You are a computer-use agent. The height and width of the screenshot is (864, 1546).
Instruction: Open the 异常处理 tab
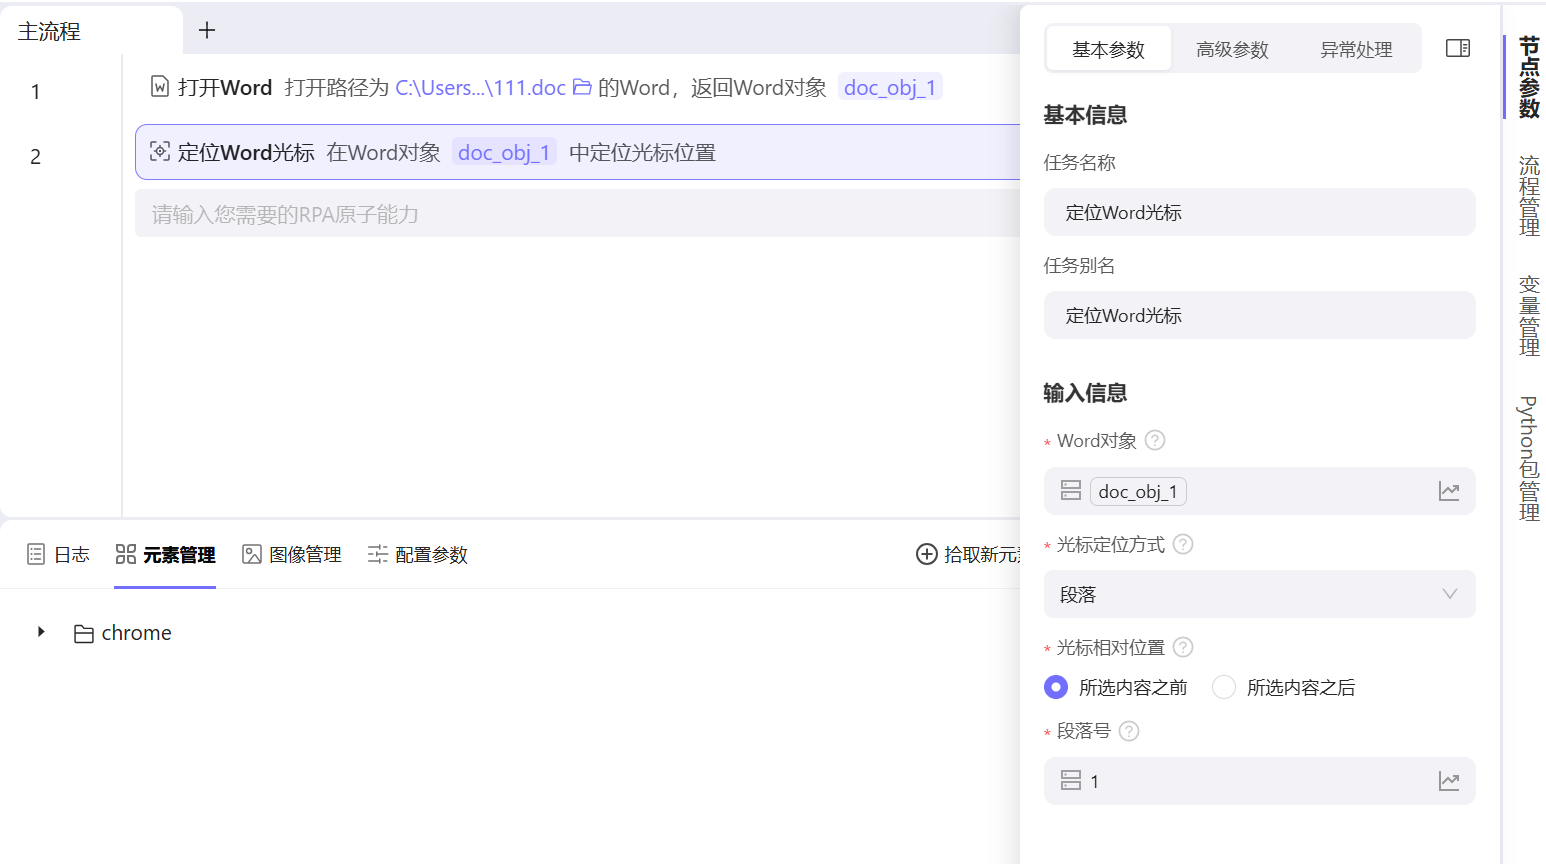[x=1356, y=48]
